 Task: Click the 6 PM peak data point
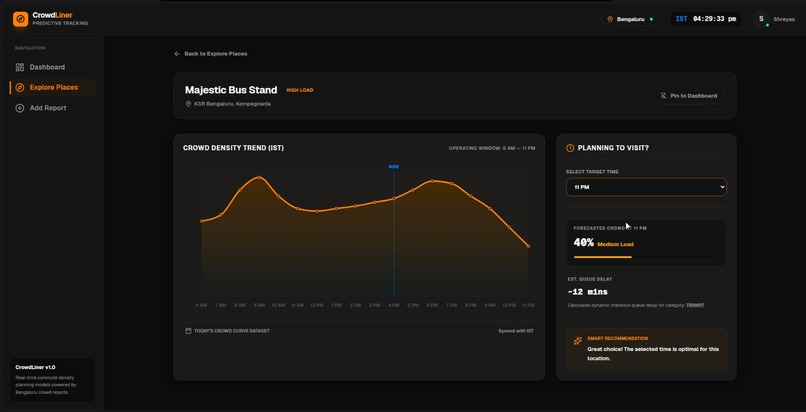432,181
